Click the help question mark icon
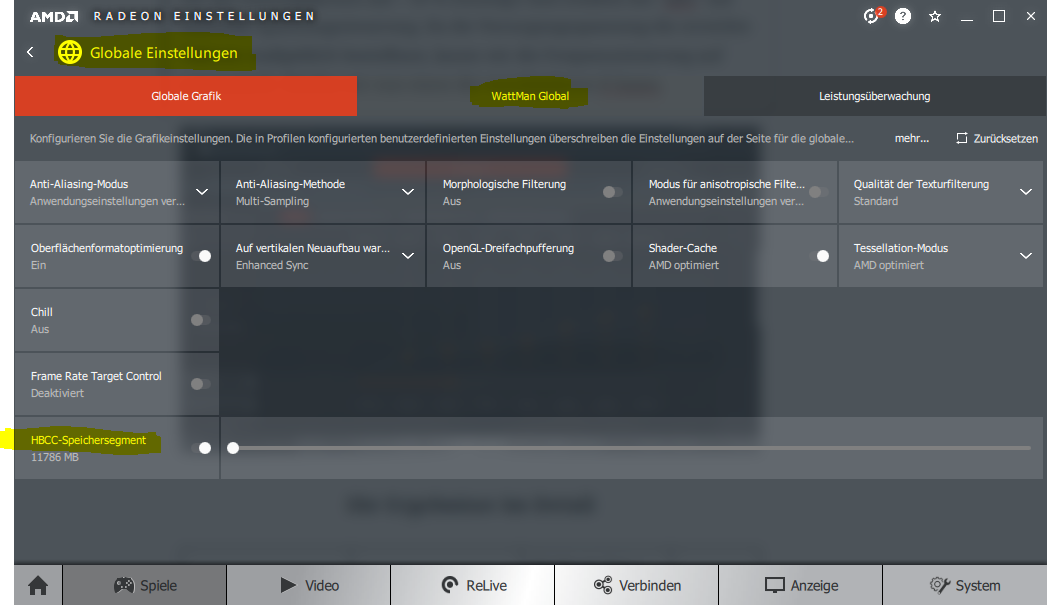This screenshot has width=1047, height=605. click(903, 17)
